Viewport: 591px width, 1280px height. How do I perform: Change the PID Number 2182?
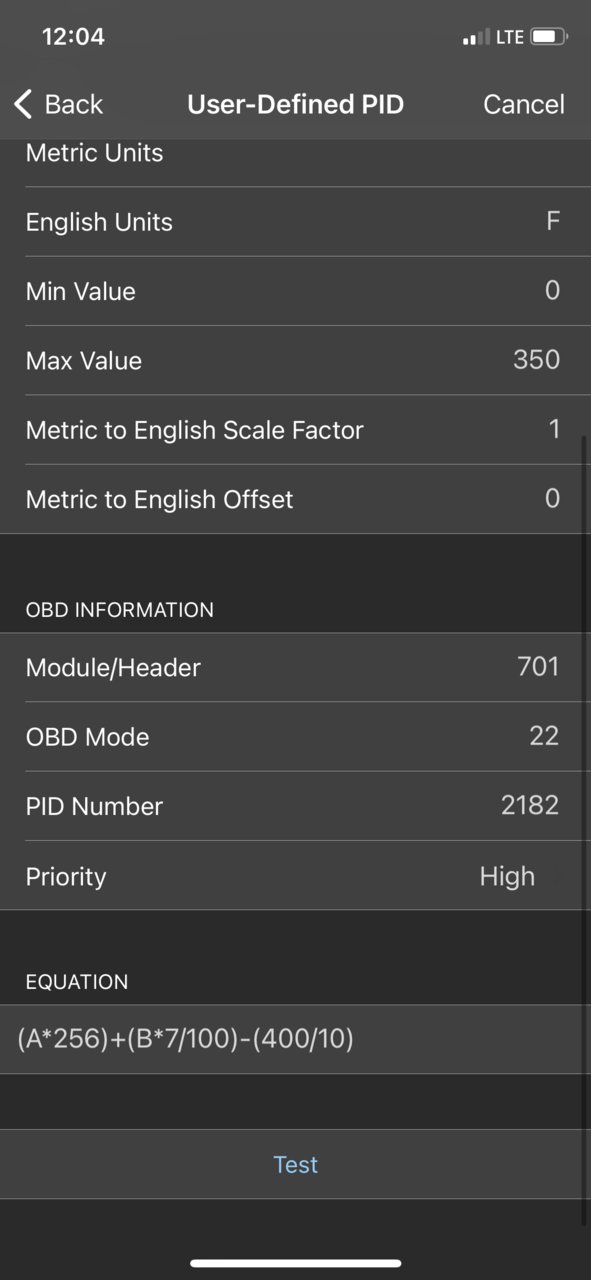(295, 806)
